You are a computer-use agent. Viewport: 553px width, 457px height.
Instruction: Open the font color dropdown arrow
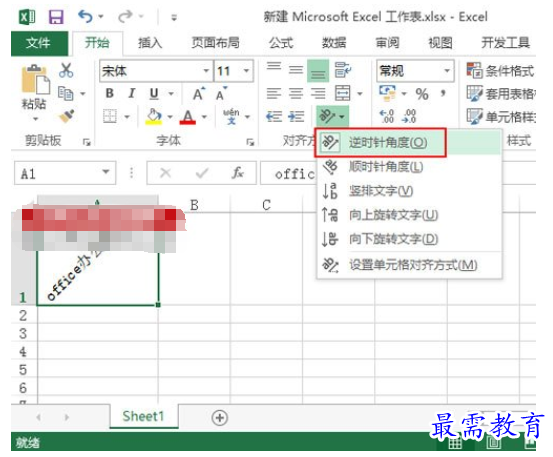pyautogui.click(x=204, y=117)
